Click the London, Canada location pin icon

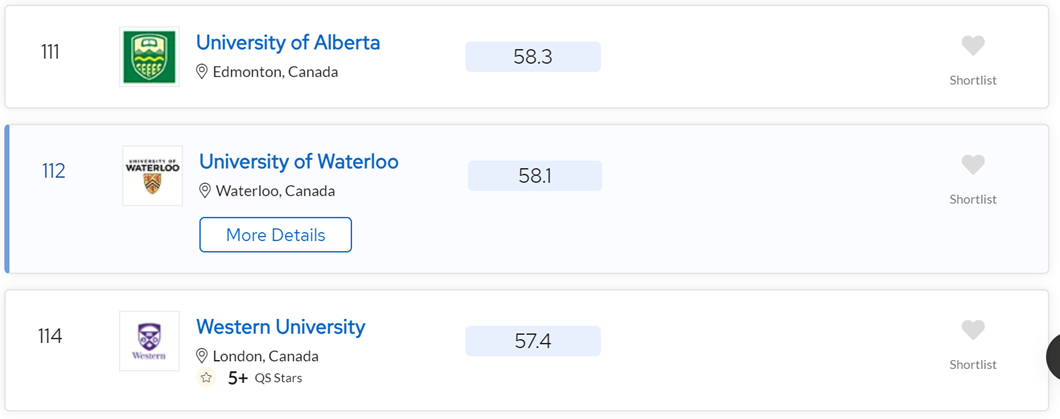(201, 356)
